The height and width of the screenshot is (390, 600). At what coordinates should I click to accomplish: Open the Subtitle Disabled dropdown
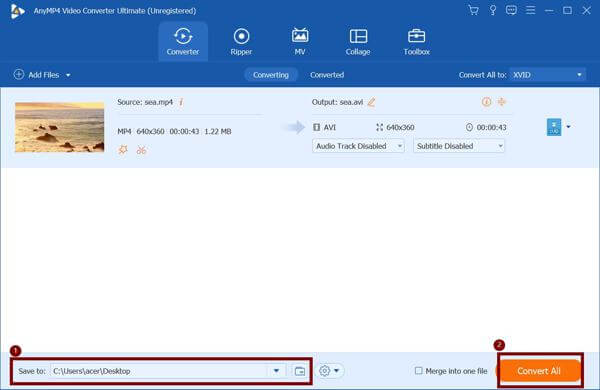click(459, 146)
